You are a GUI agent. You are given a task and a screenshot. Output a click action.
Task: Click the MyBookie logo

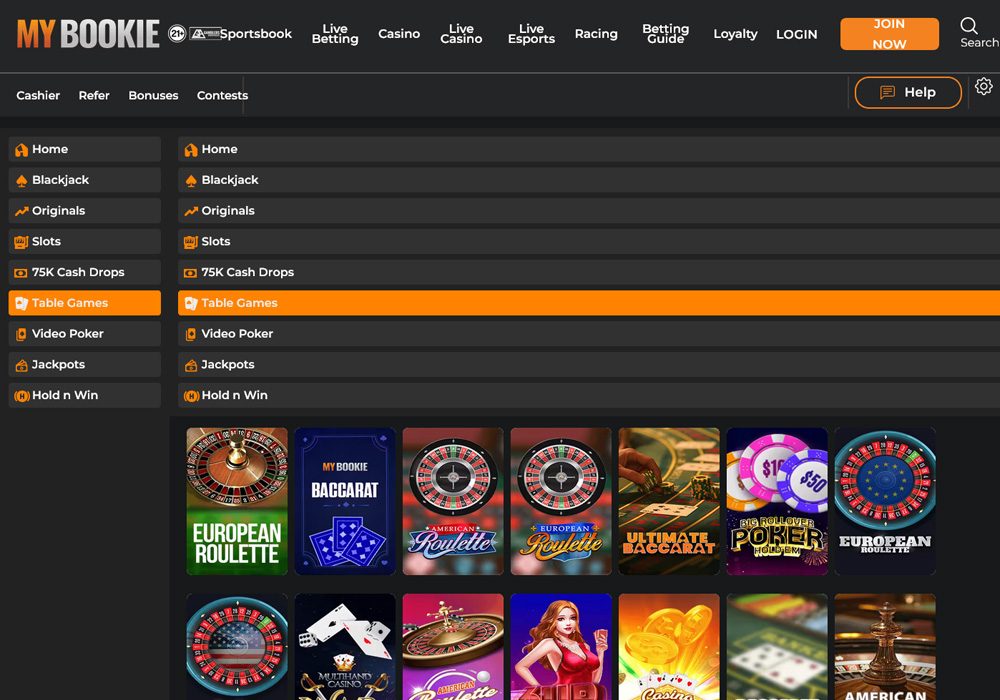[x=88, y=34]
